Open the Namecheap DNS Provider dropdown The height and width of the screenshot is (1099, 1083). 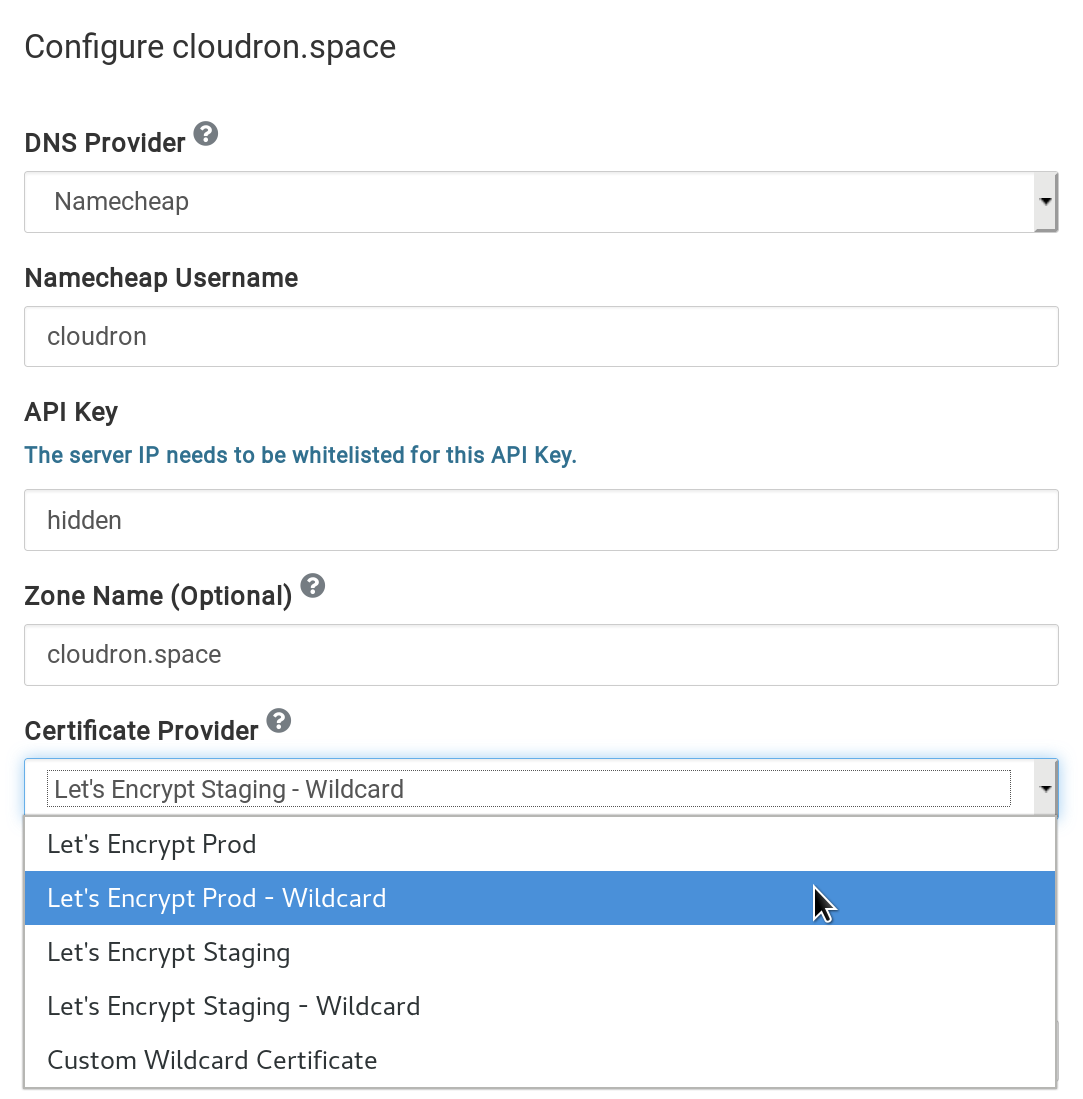(x=528, y=202)
